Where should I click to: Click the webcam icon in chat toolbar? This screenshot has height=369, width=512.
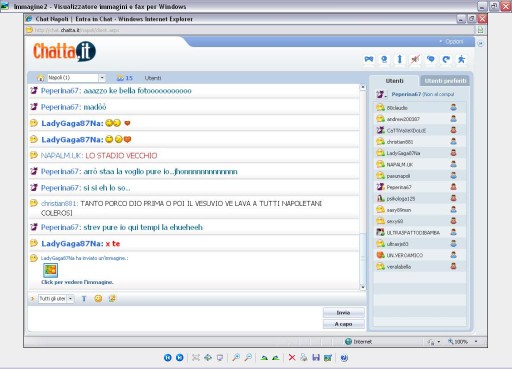[384, 59]
